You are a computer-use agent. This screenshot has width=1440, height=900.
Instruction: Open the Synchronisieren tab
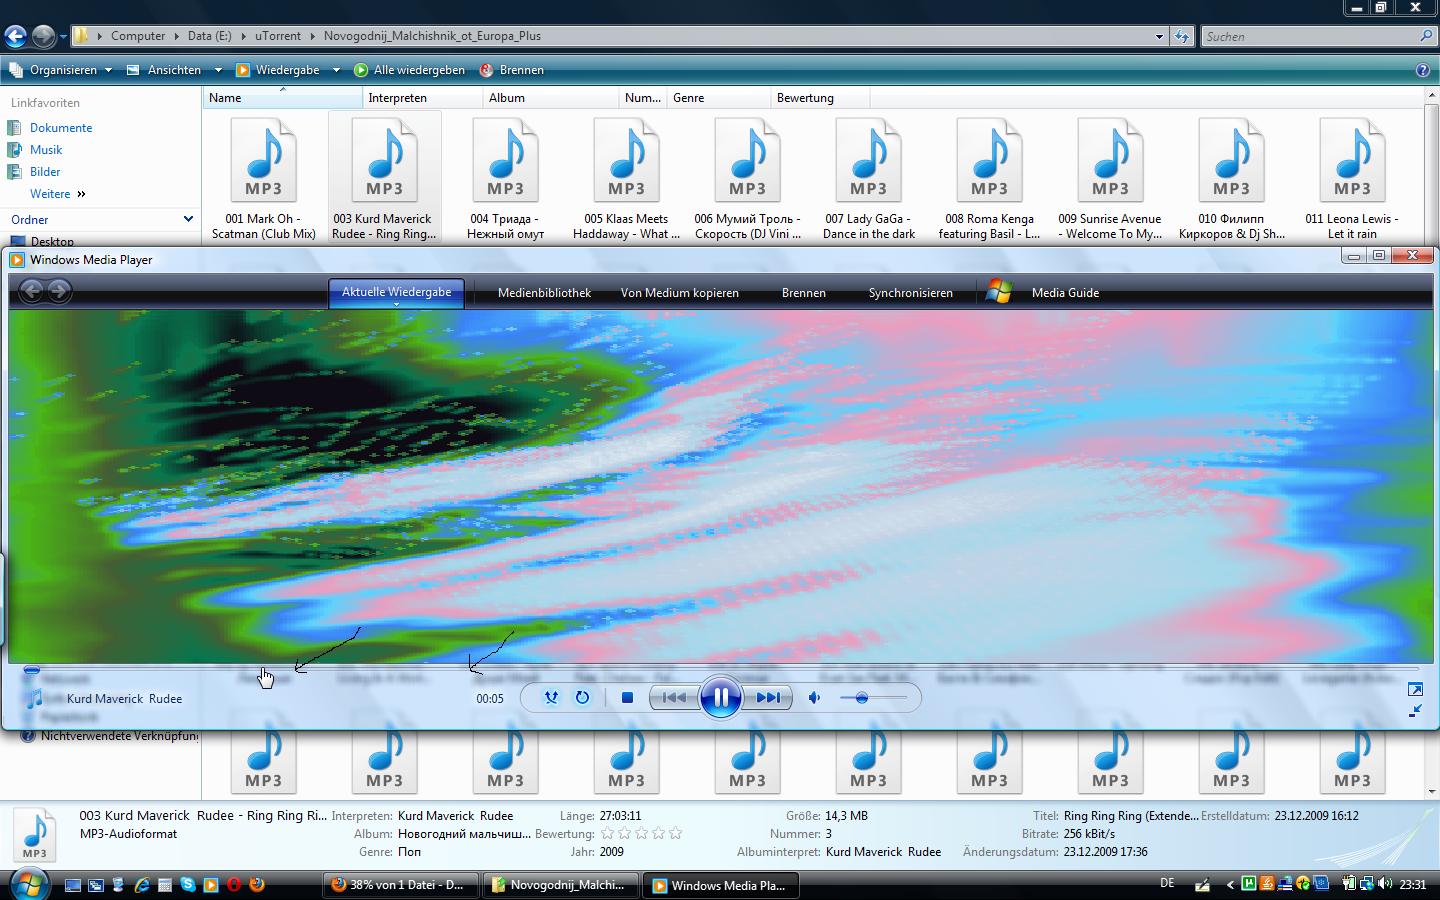pyautogui.click(x=910, y=293)
